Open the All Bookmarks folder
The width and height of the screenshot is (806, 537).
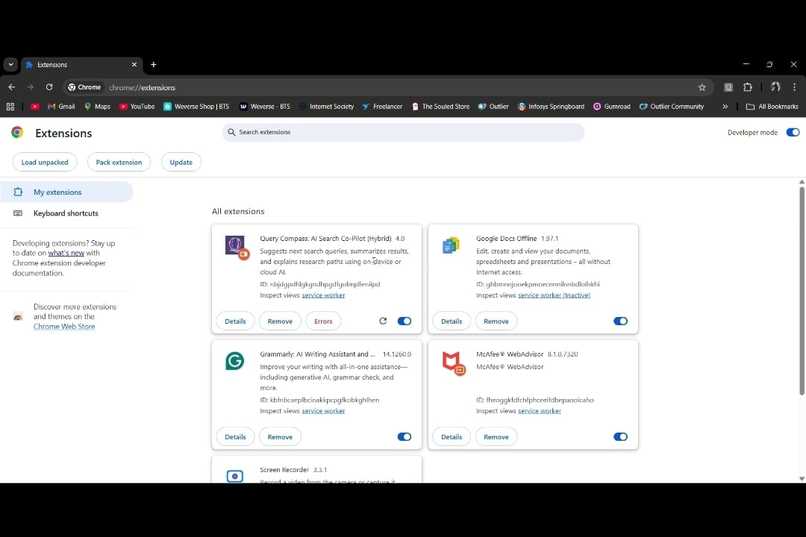pyautogui.click(x=772, y=106)
